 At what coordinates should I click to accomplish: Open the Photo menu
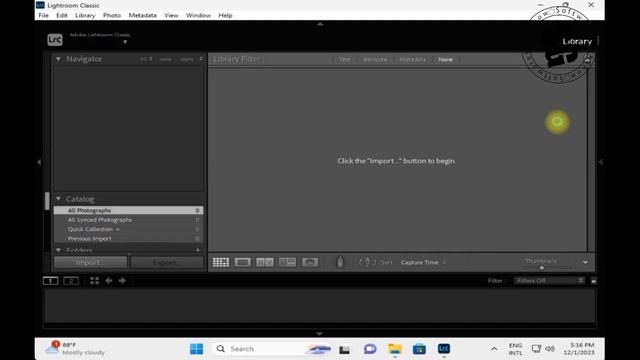[x=112, y=16]
